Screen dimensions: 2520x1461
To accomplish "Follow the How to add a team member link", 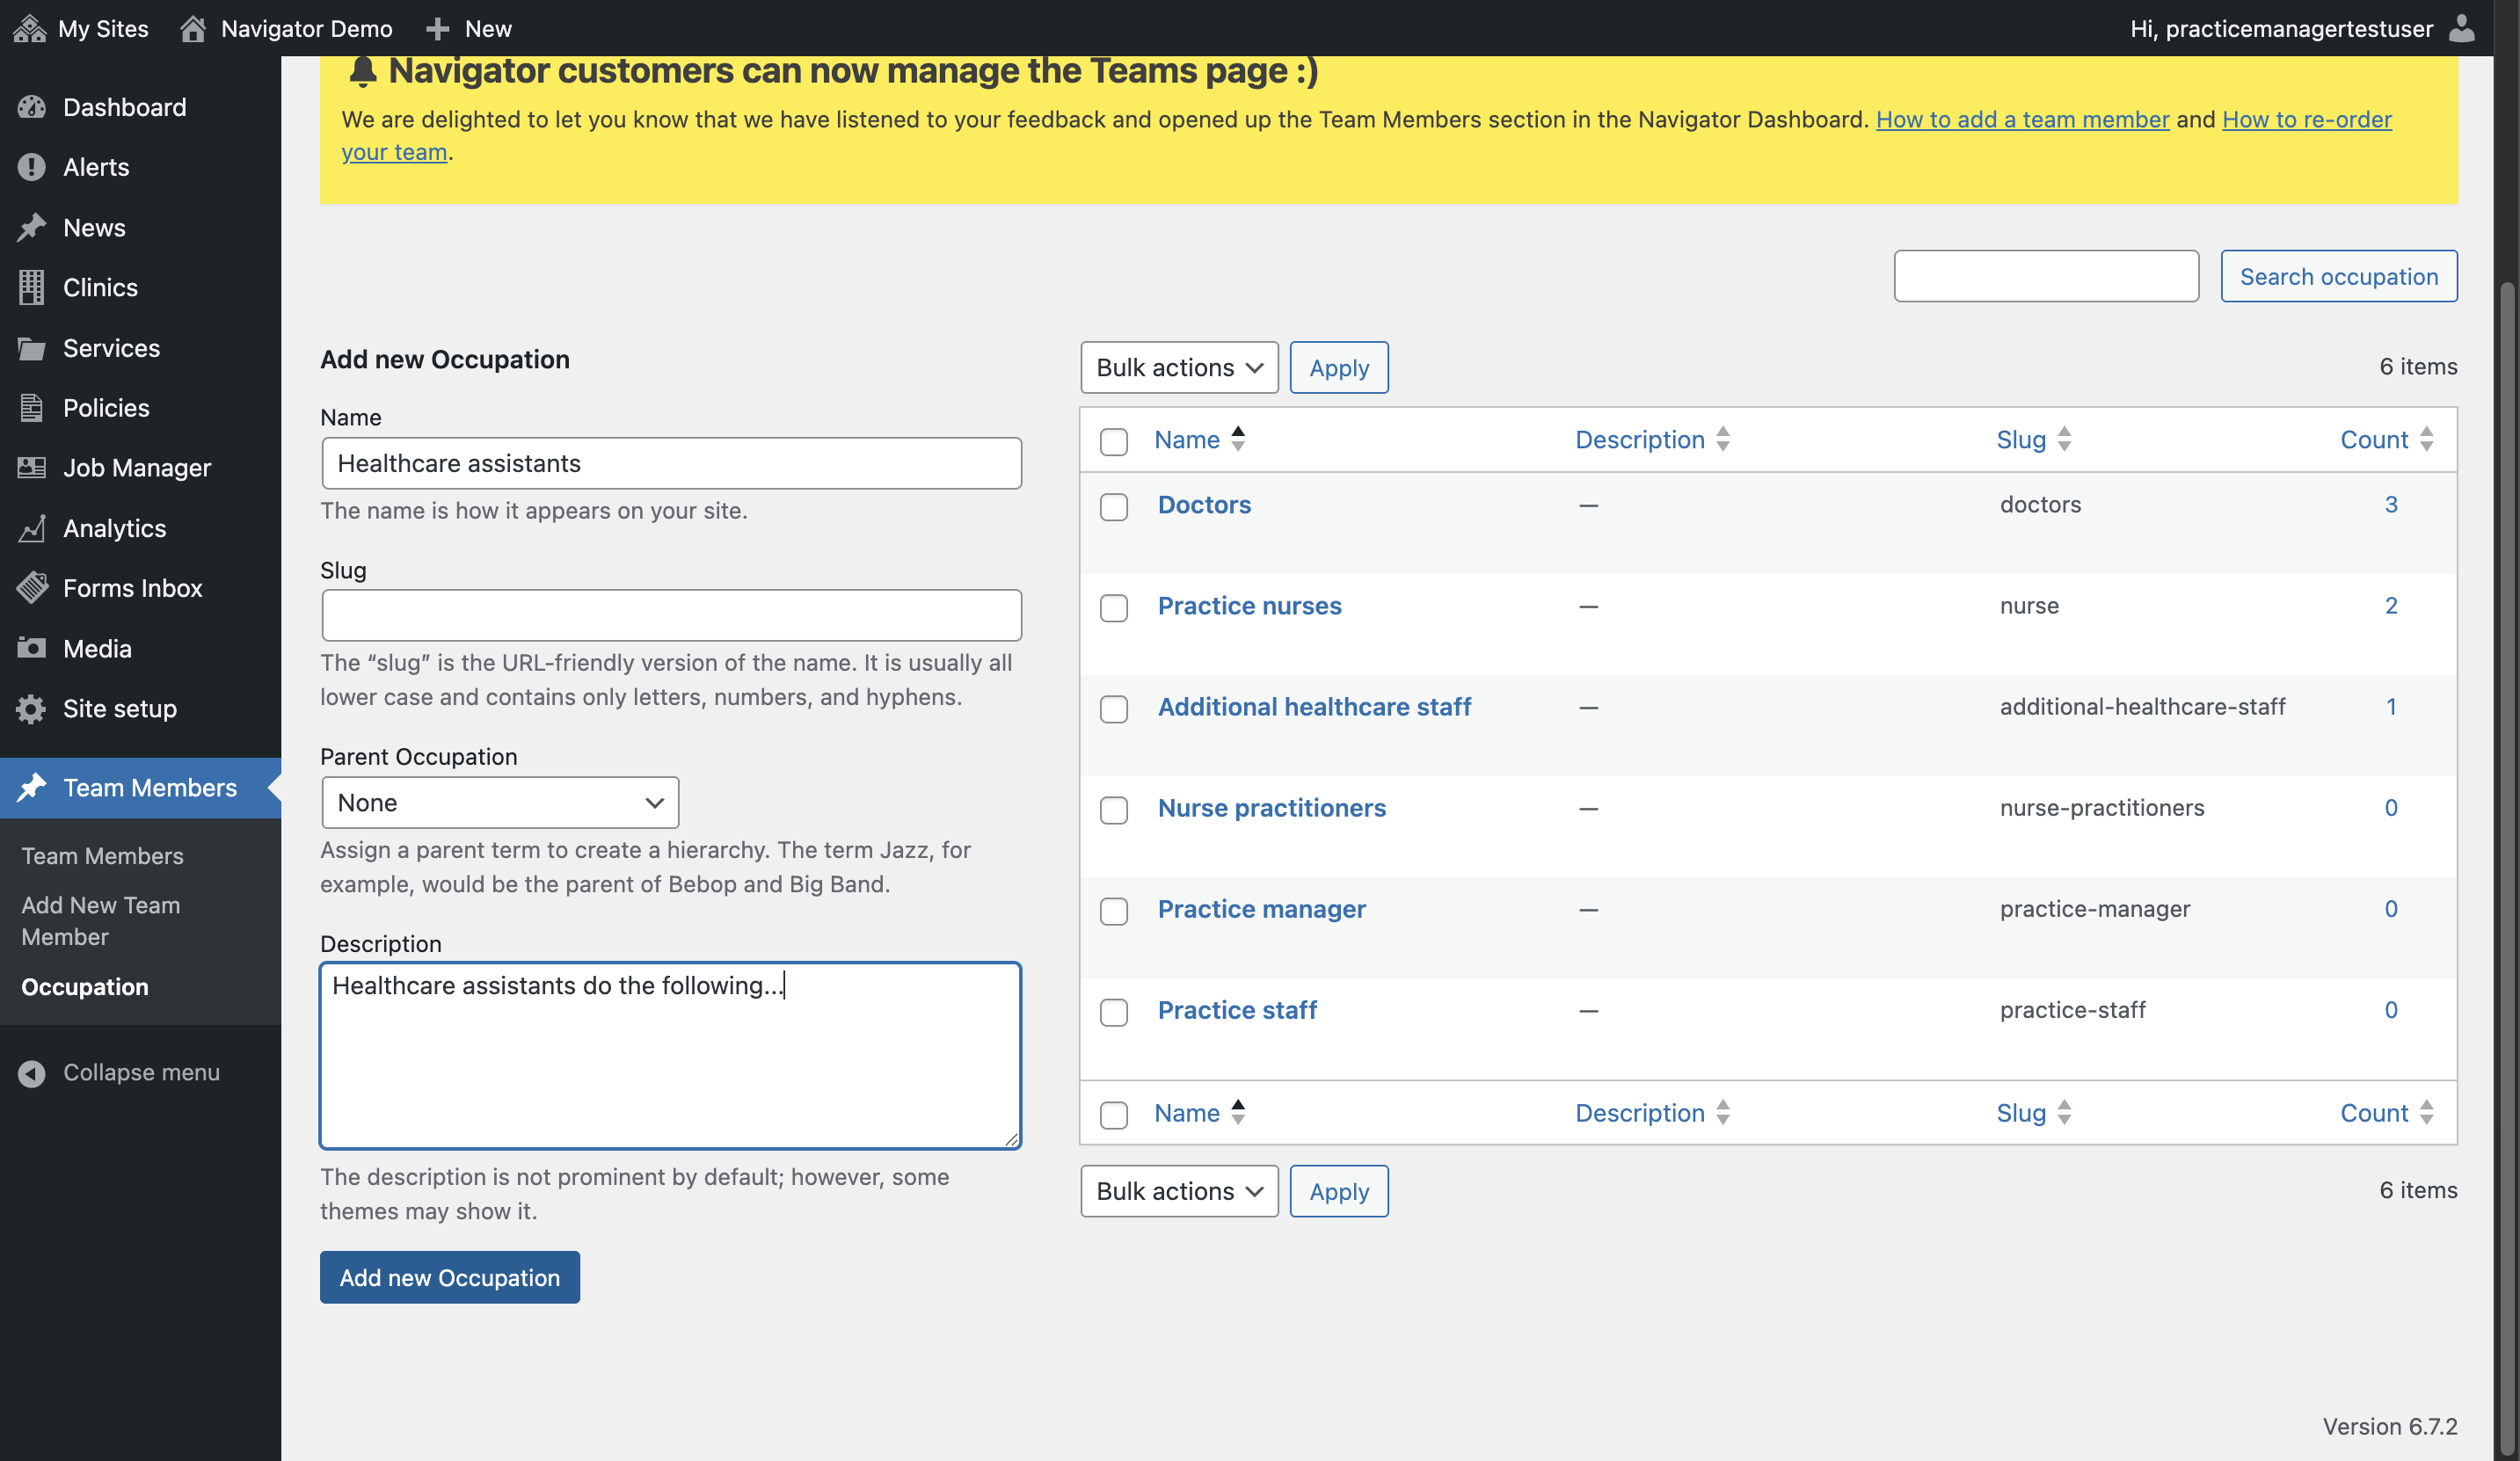I will pos(2022,119).
